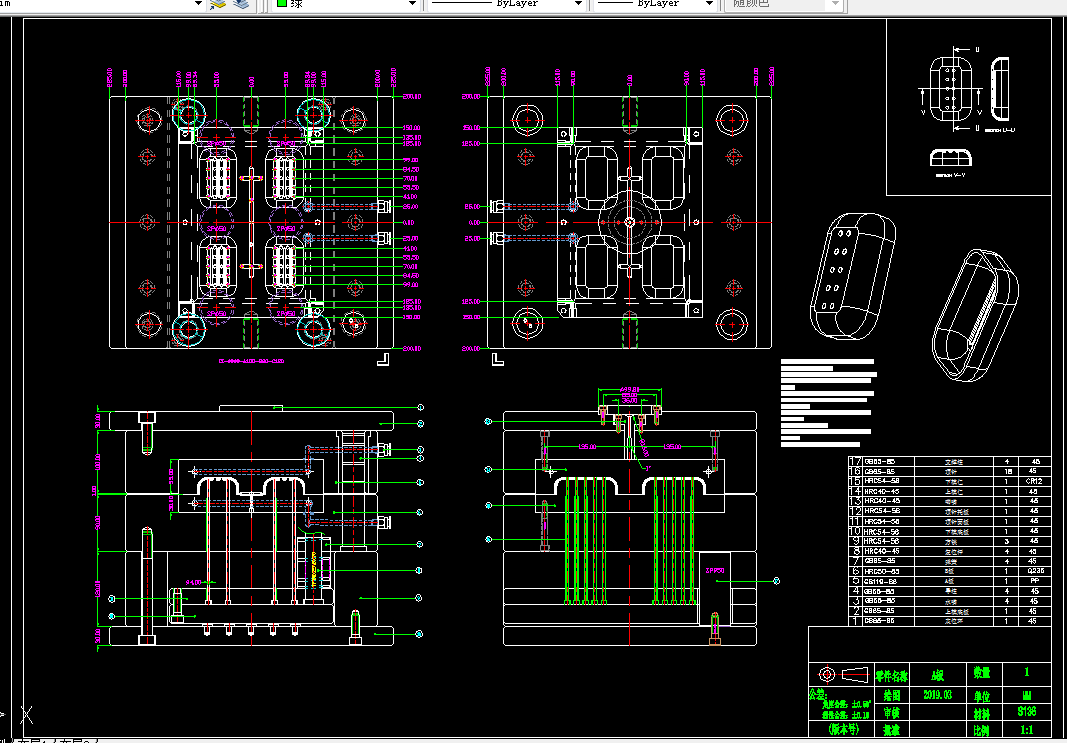Select the "CR12" material cell in parts list
Screen dimensions: 1067x743
click(x=1034, y=480)
